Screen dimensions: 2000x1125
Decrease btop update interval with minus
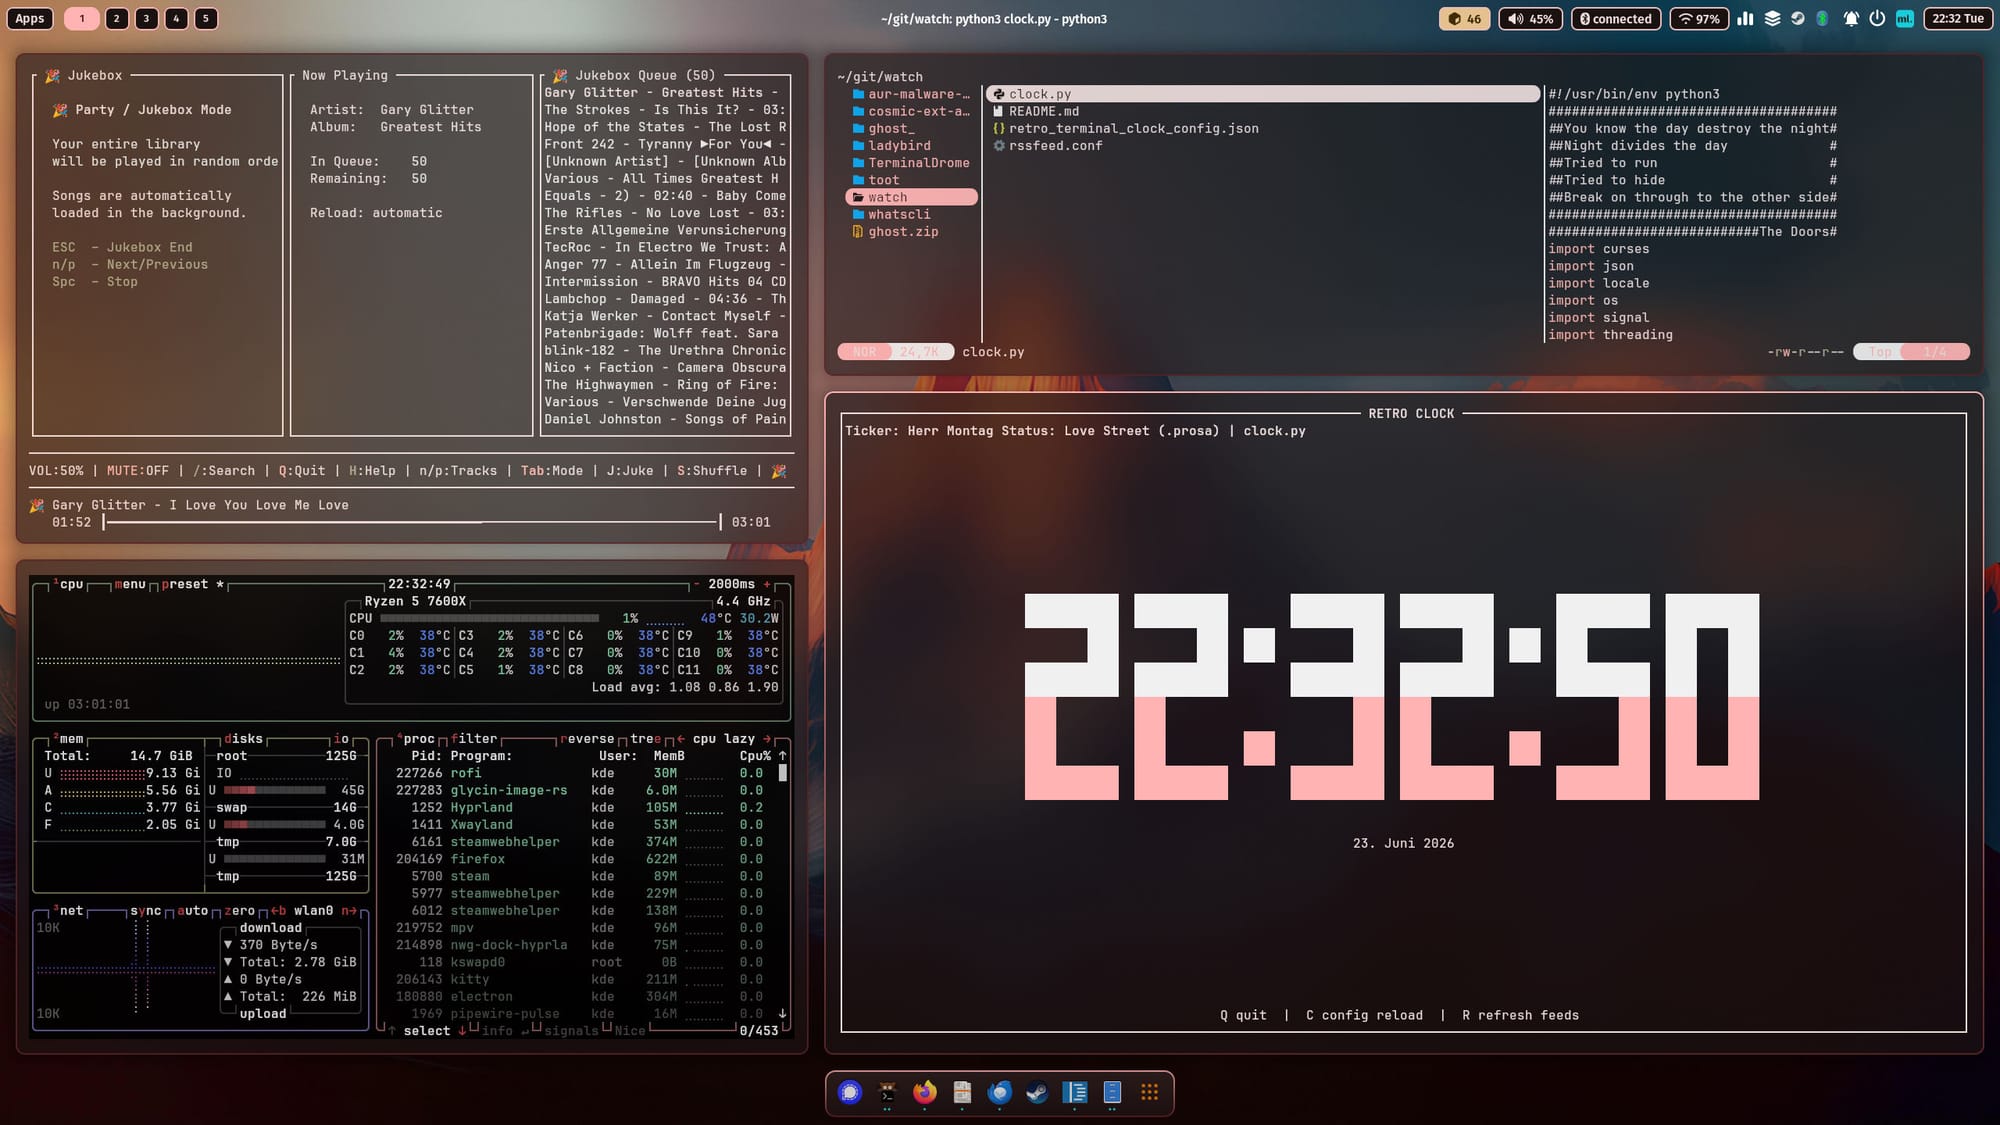[x=697, y=584]
